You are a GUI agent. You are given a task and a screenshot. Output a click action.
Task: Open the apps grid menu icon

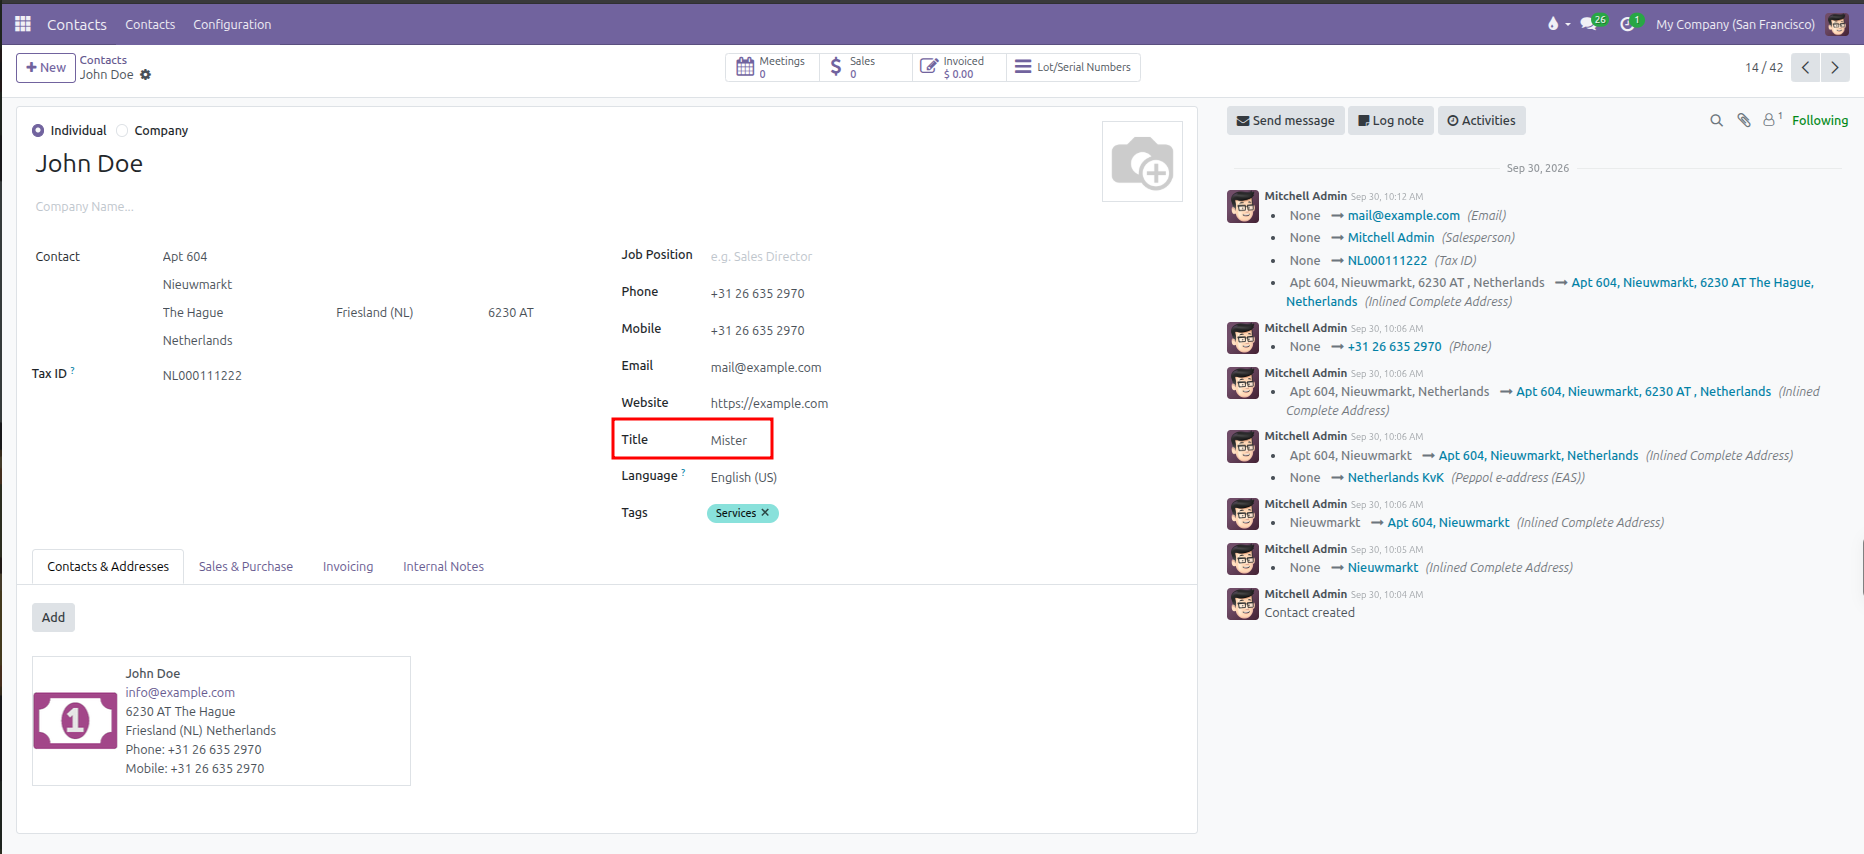(23, 24)
